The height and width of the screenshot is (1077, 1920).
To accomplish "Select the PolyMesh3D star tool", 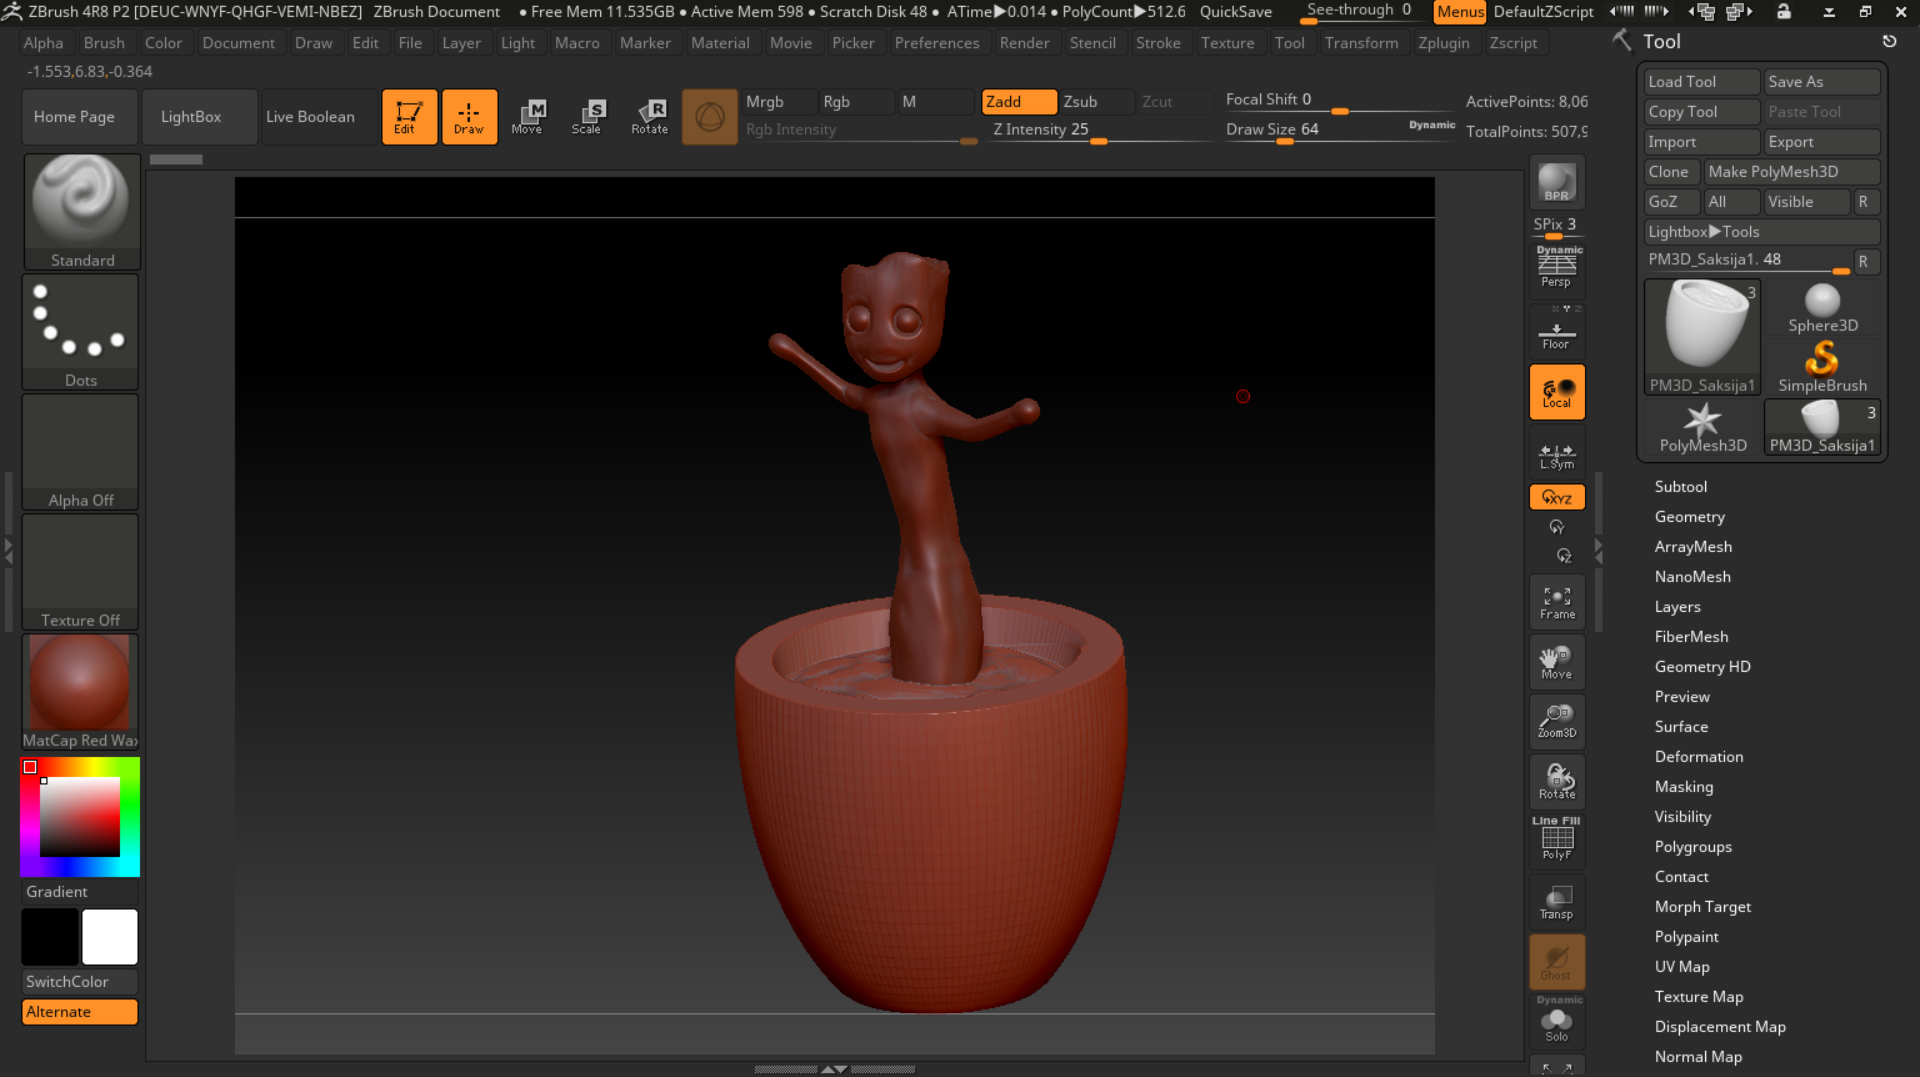I will coord(1703,427).
